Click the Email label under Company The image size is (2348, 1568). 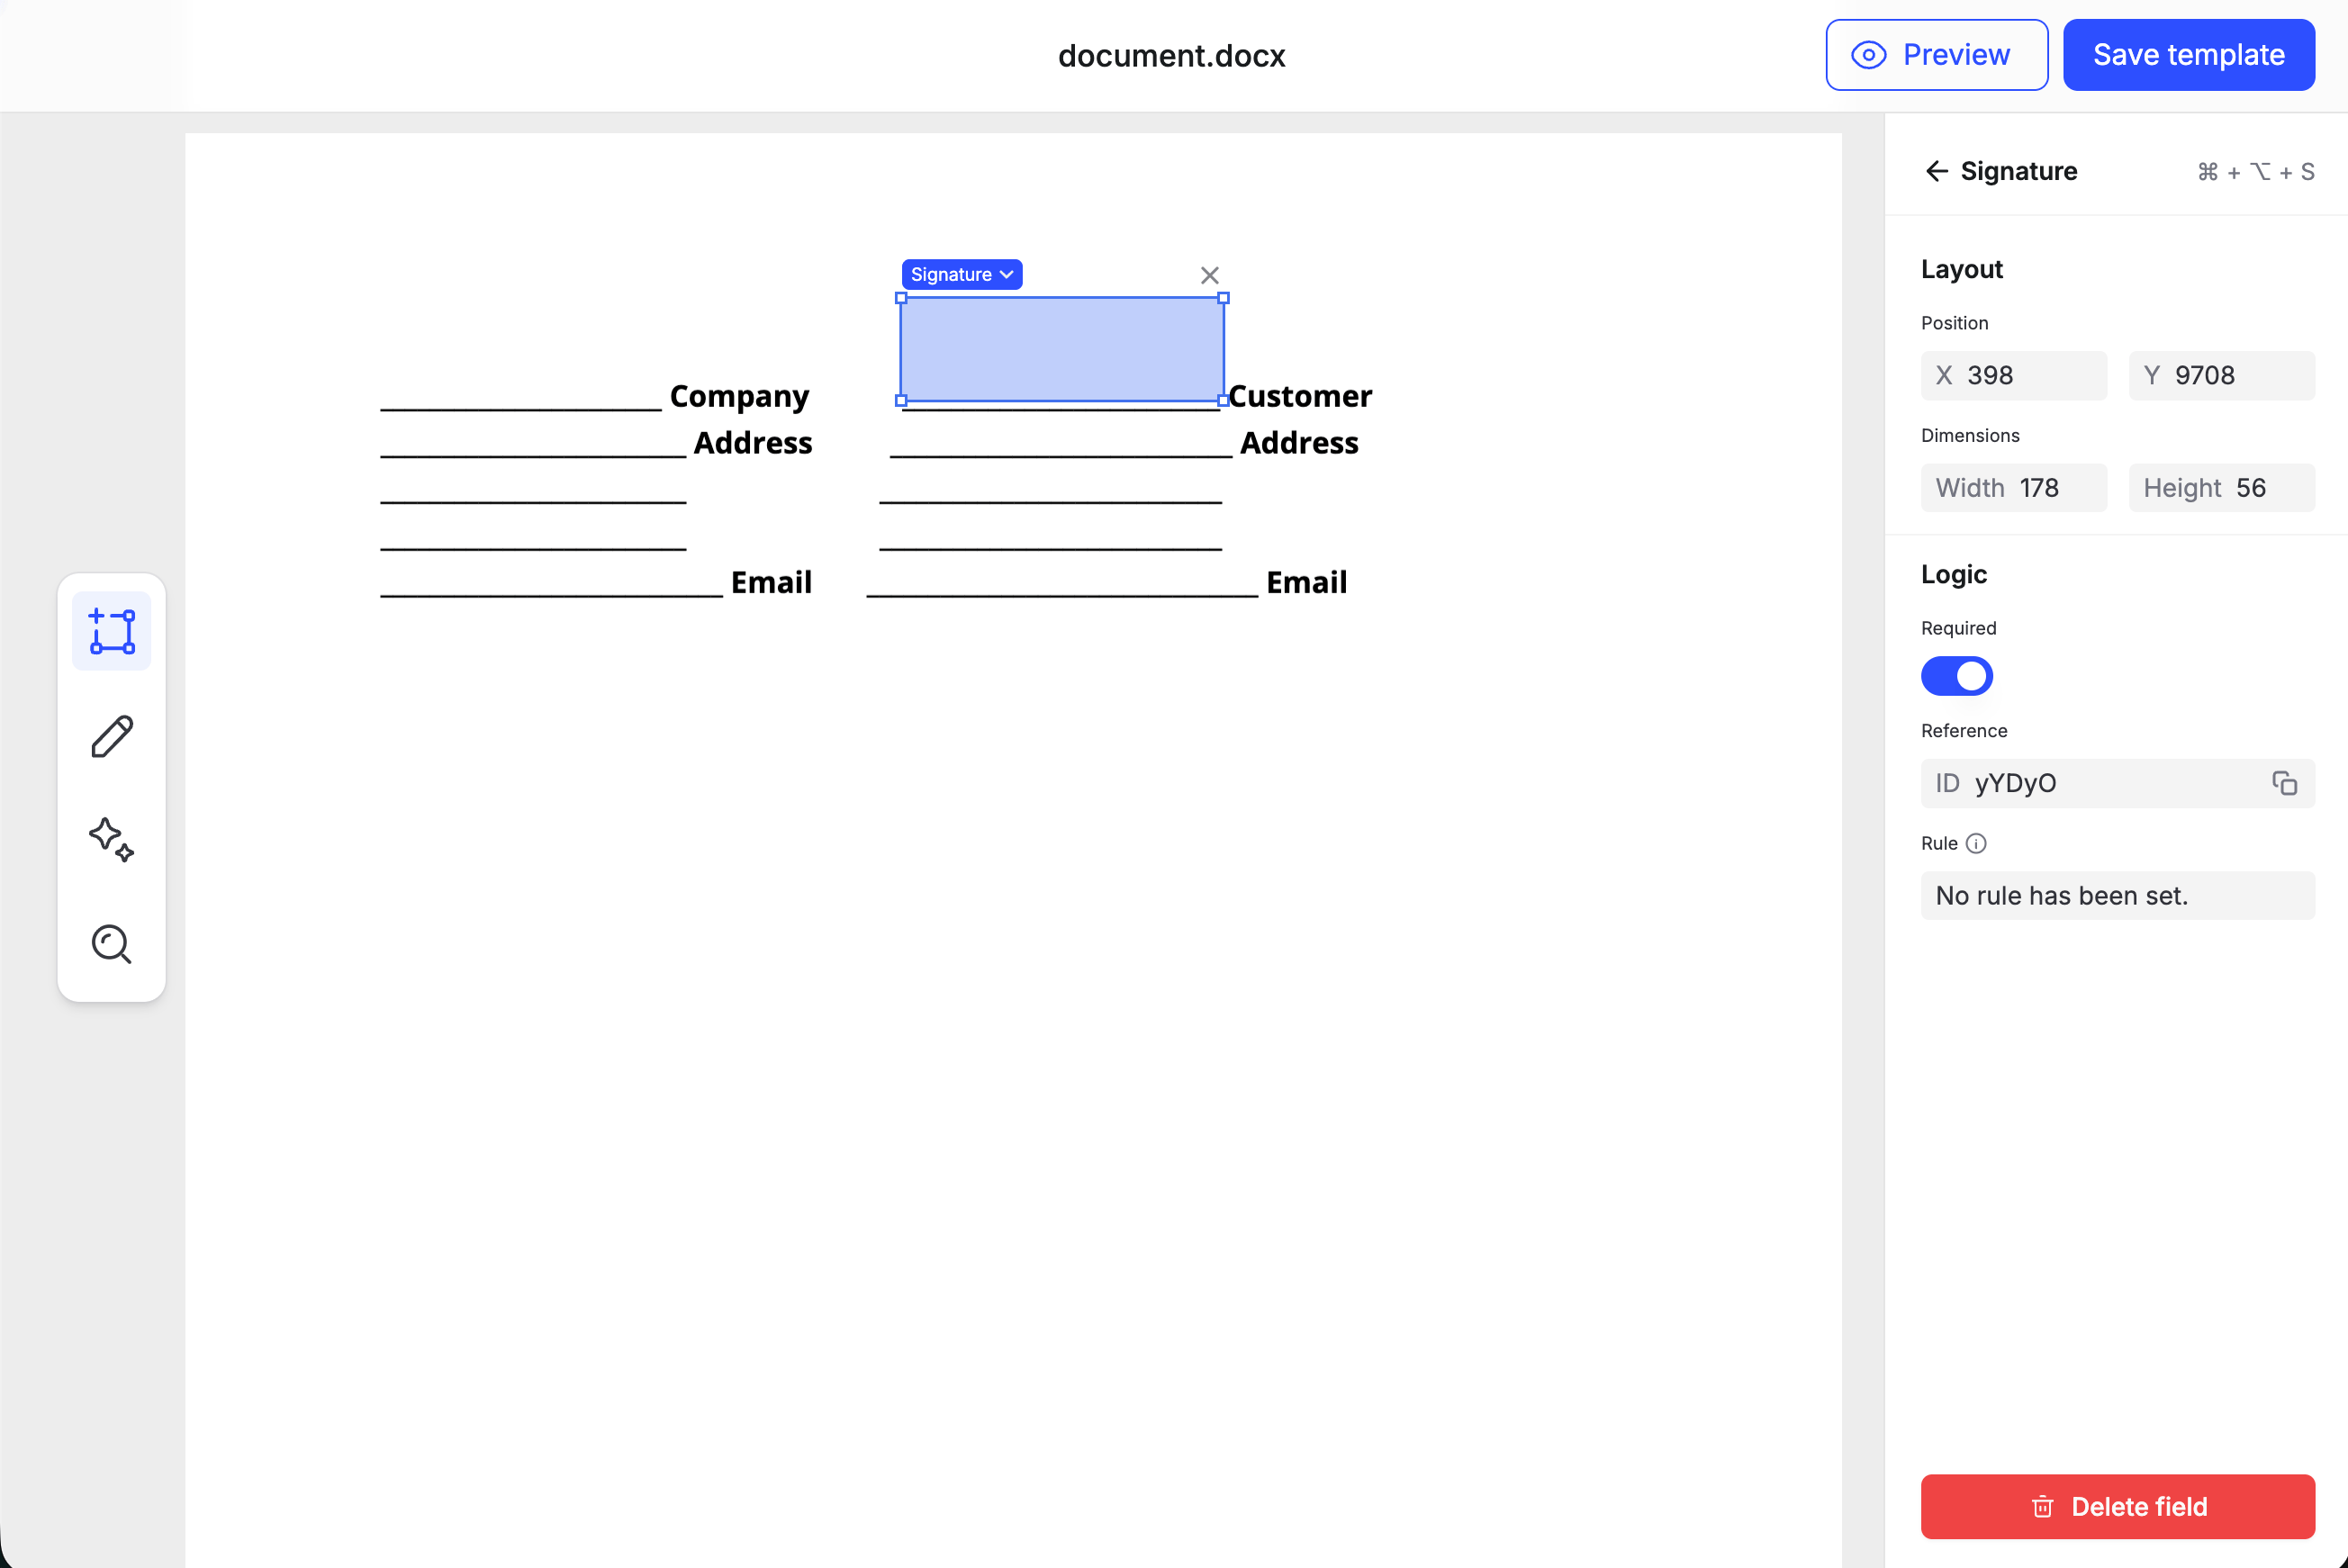tap(771, 582)
